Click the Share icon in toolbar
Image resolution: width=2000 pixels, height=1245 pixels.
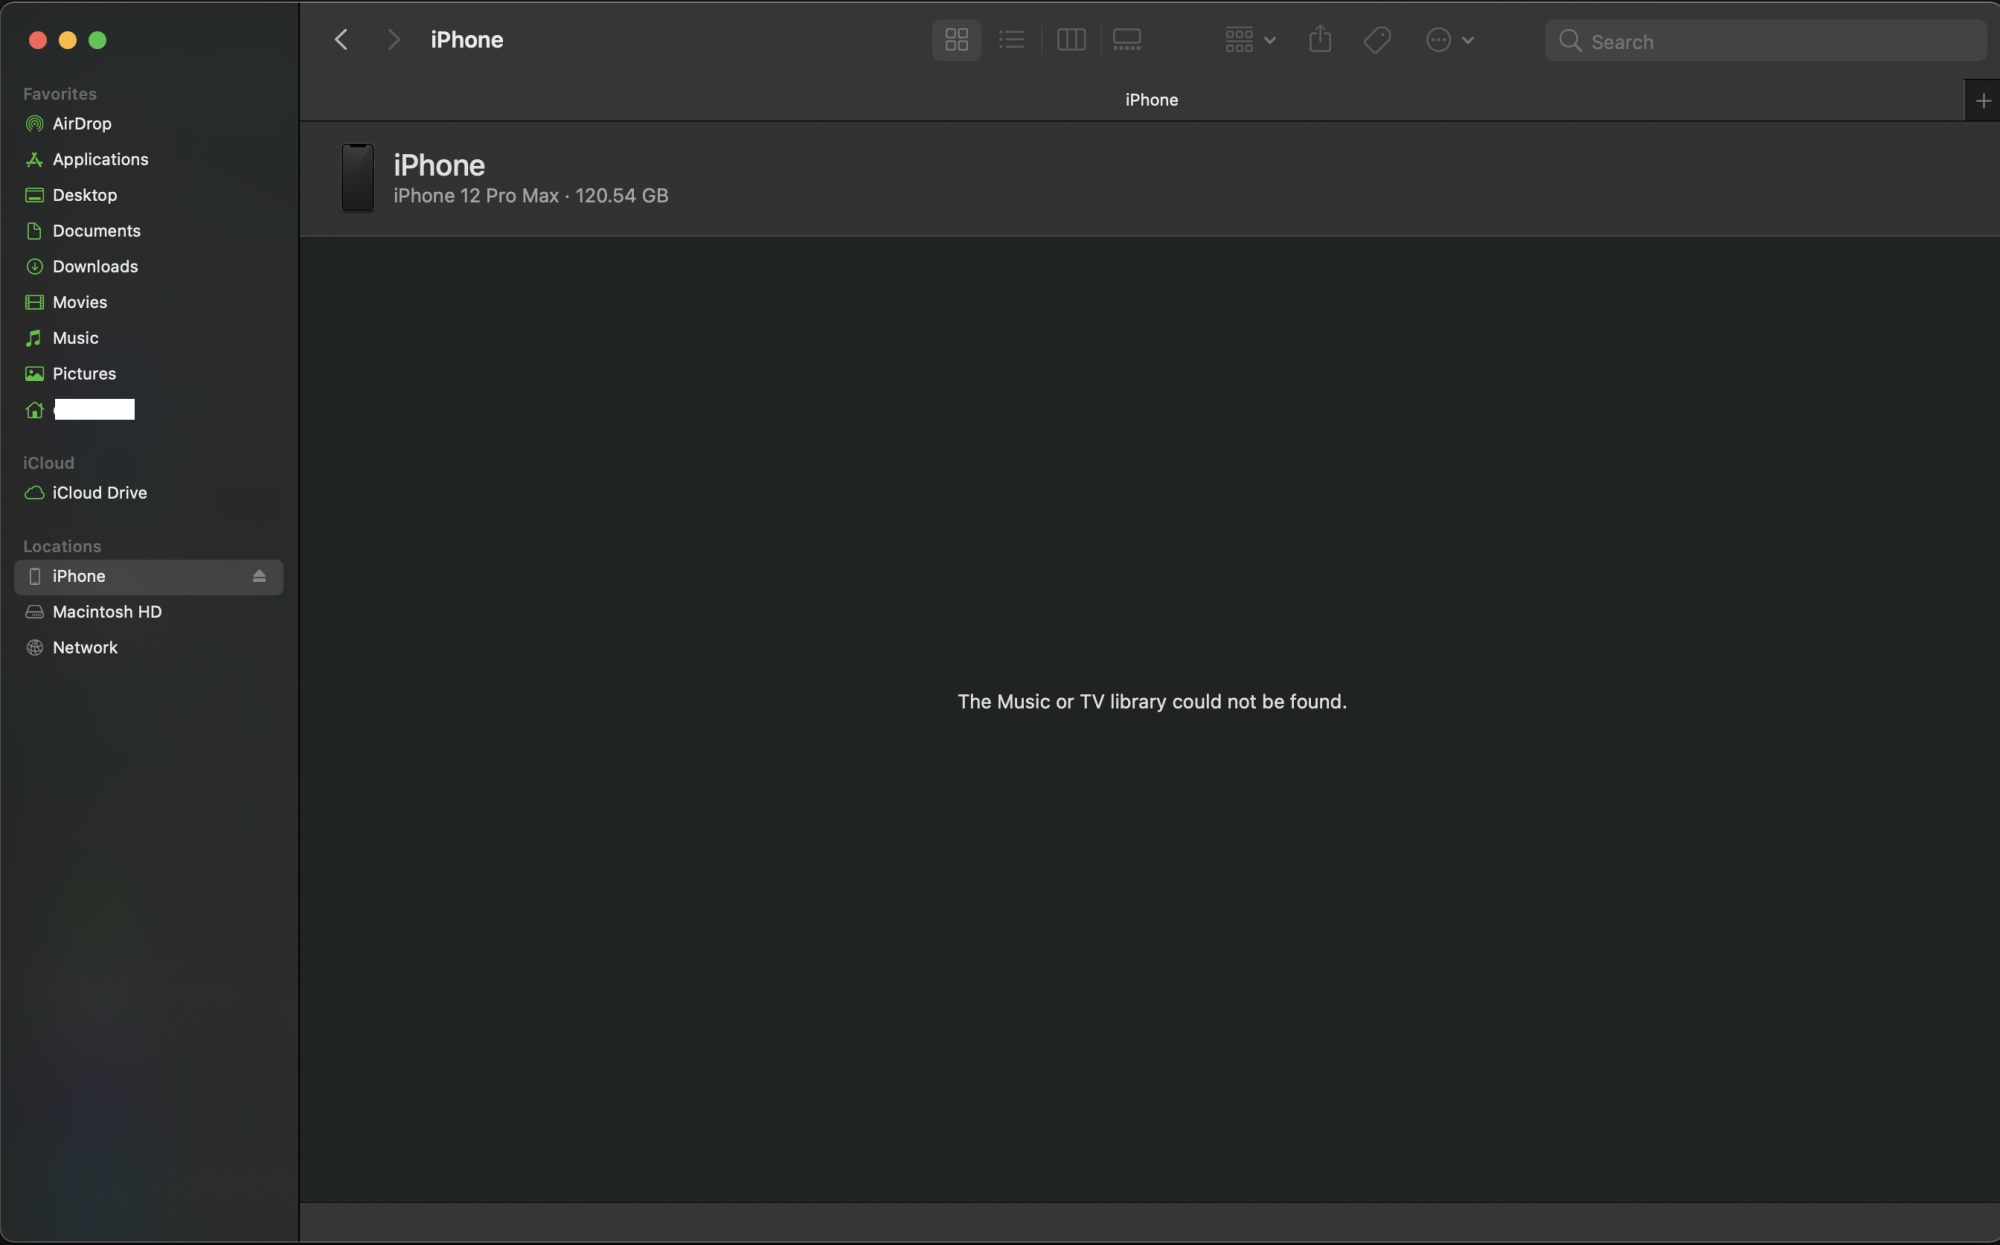coord(1319,37)
